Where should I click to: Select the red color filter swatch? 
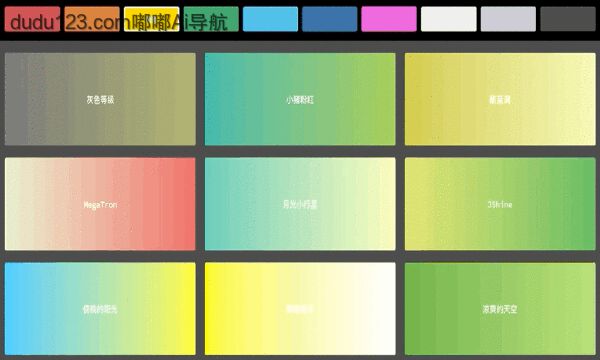[33, 19]
